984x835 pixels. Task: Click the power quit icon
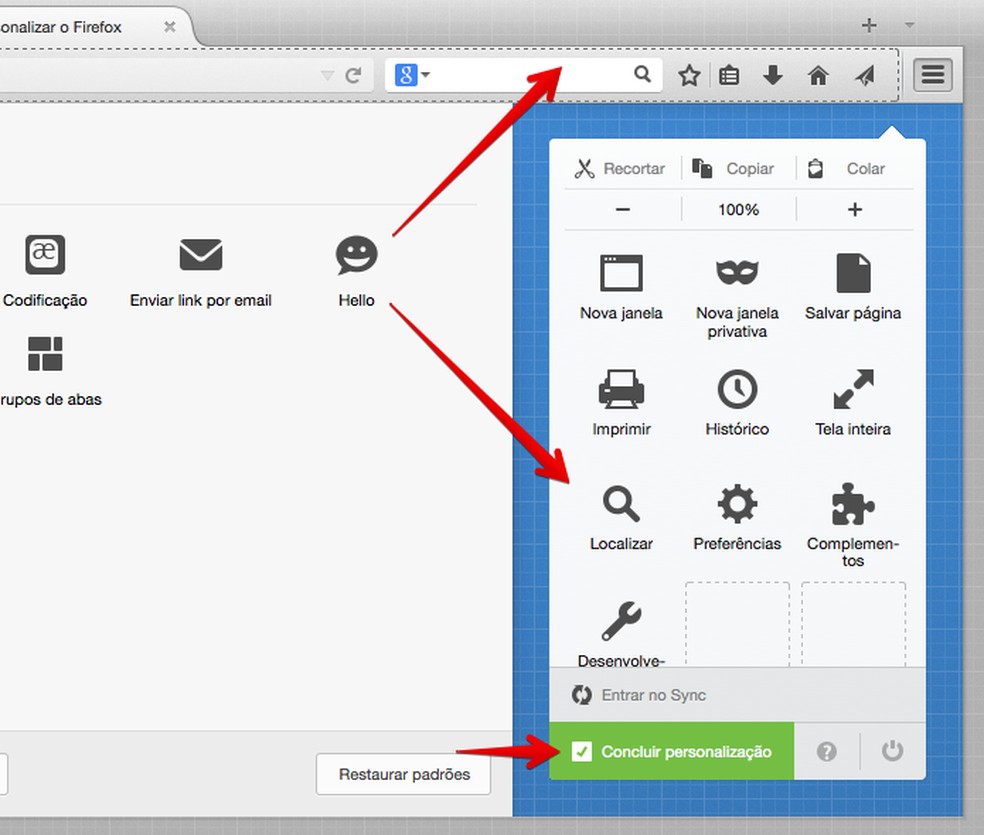(892, 751)
